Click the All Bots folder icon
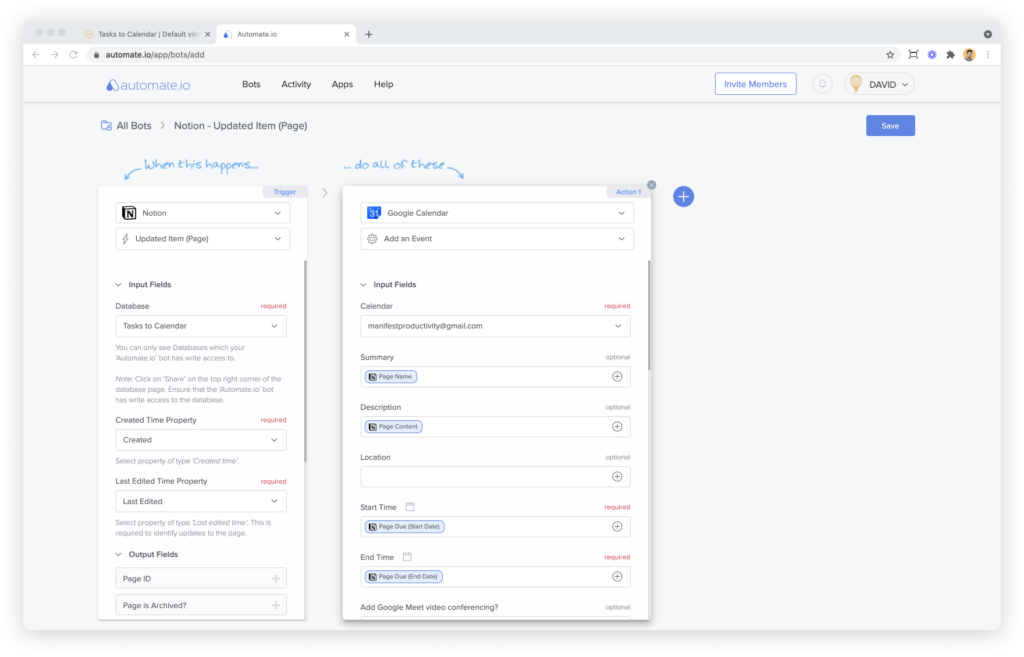 pyautogui.click(x=106, y=125)
